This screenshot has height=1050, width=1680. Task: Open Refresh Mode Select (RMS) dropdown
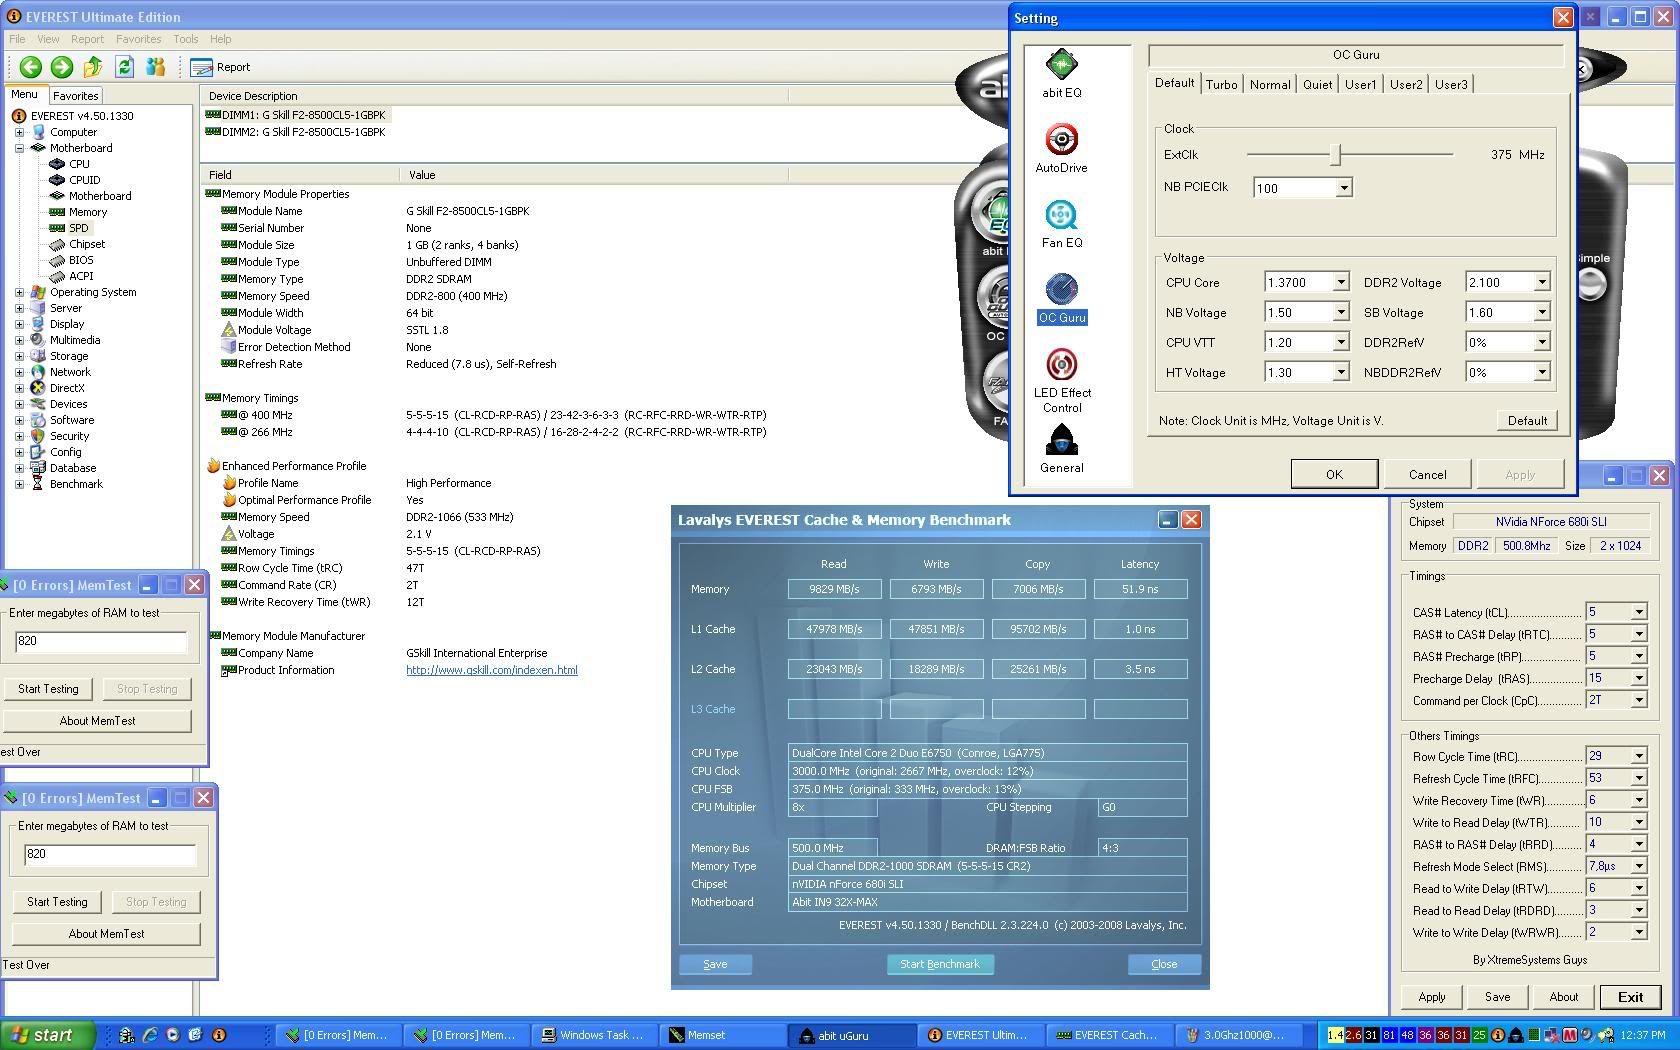coord(1638,866)
